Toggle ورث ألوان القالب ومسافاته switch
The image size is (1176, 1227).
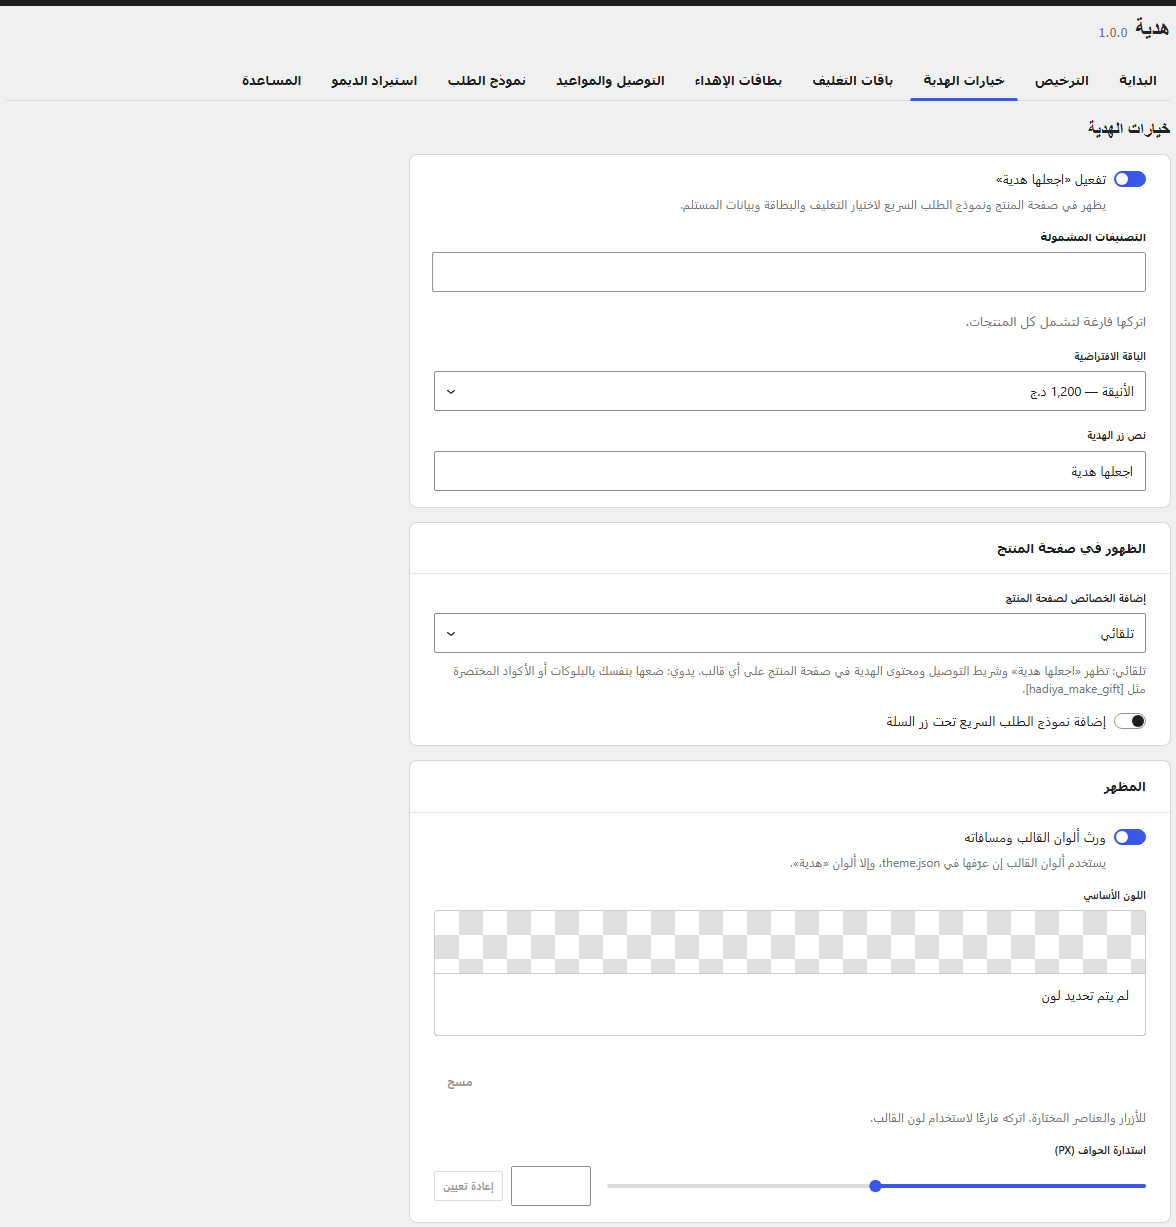click(x=1130, y=837)
